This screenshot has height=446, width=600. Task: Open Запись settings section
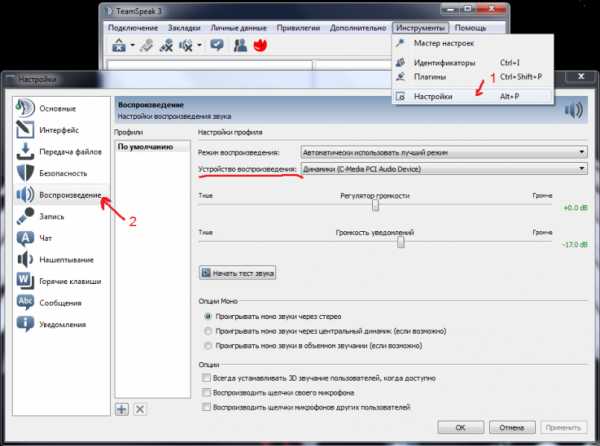pos(61,216)
